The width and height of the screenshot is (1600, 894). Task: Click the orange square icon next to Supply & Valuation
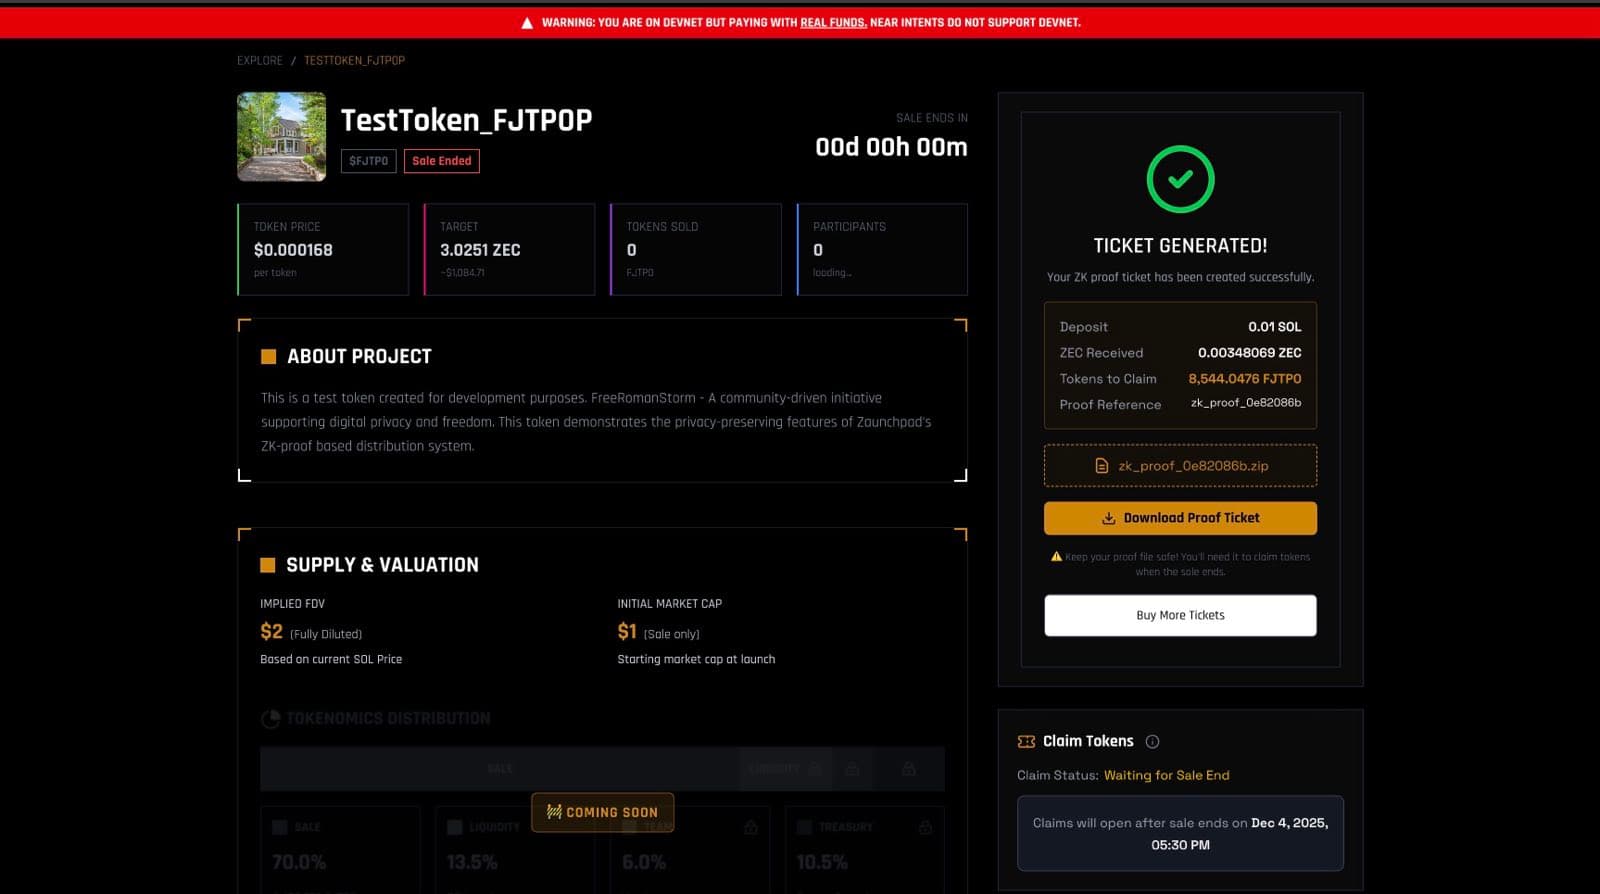tap(267, 566)
